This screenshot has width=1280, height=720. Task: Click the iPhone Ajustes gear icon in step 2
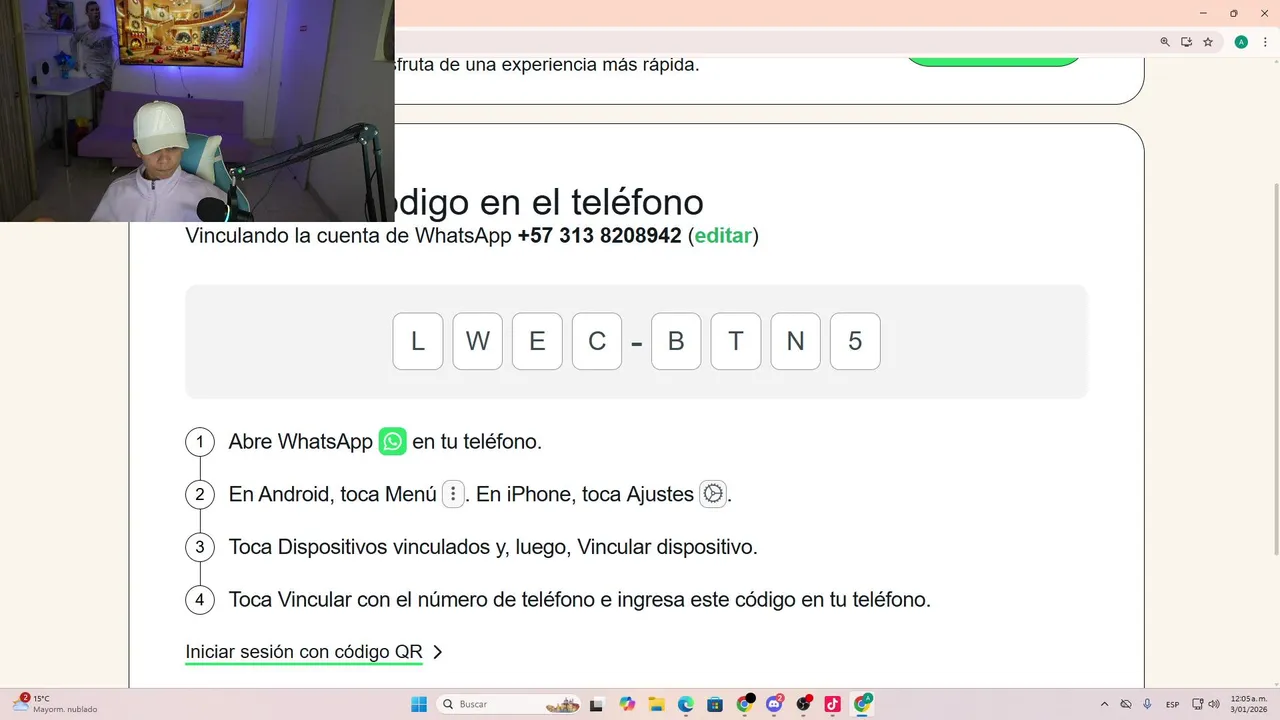point(713,494)
